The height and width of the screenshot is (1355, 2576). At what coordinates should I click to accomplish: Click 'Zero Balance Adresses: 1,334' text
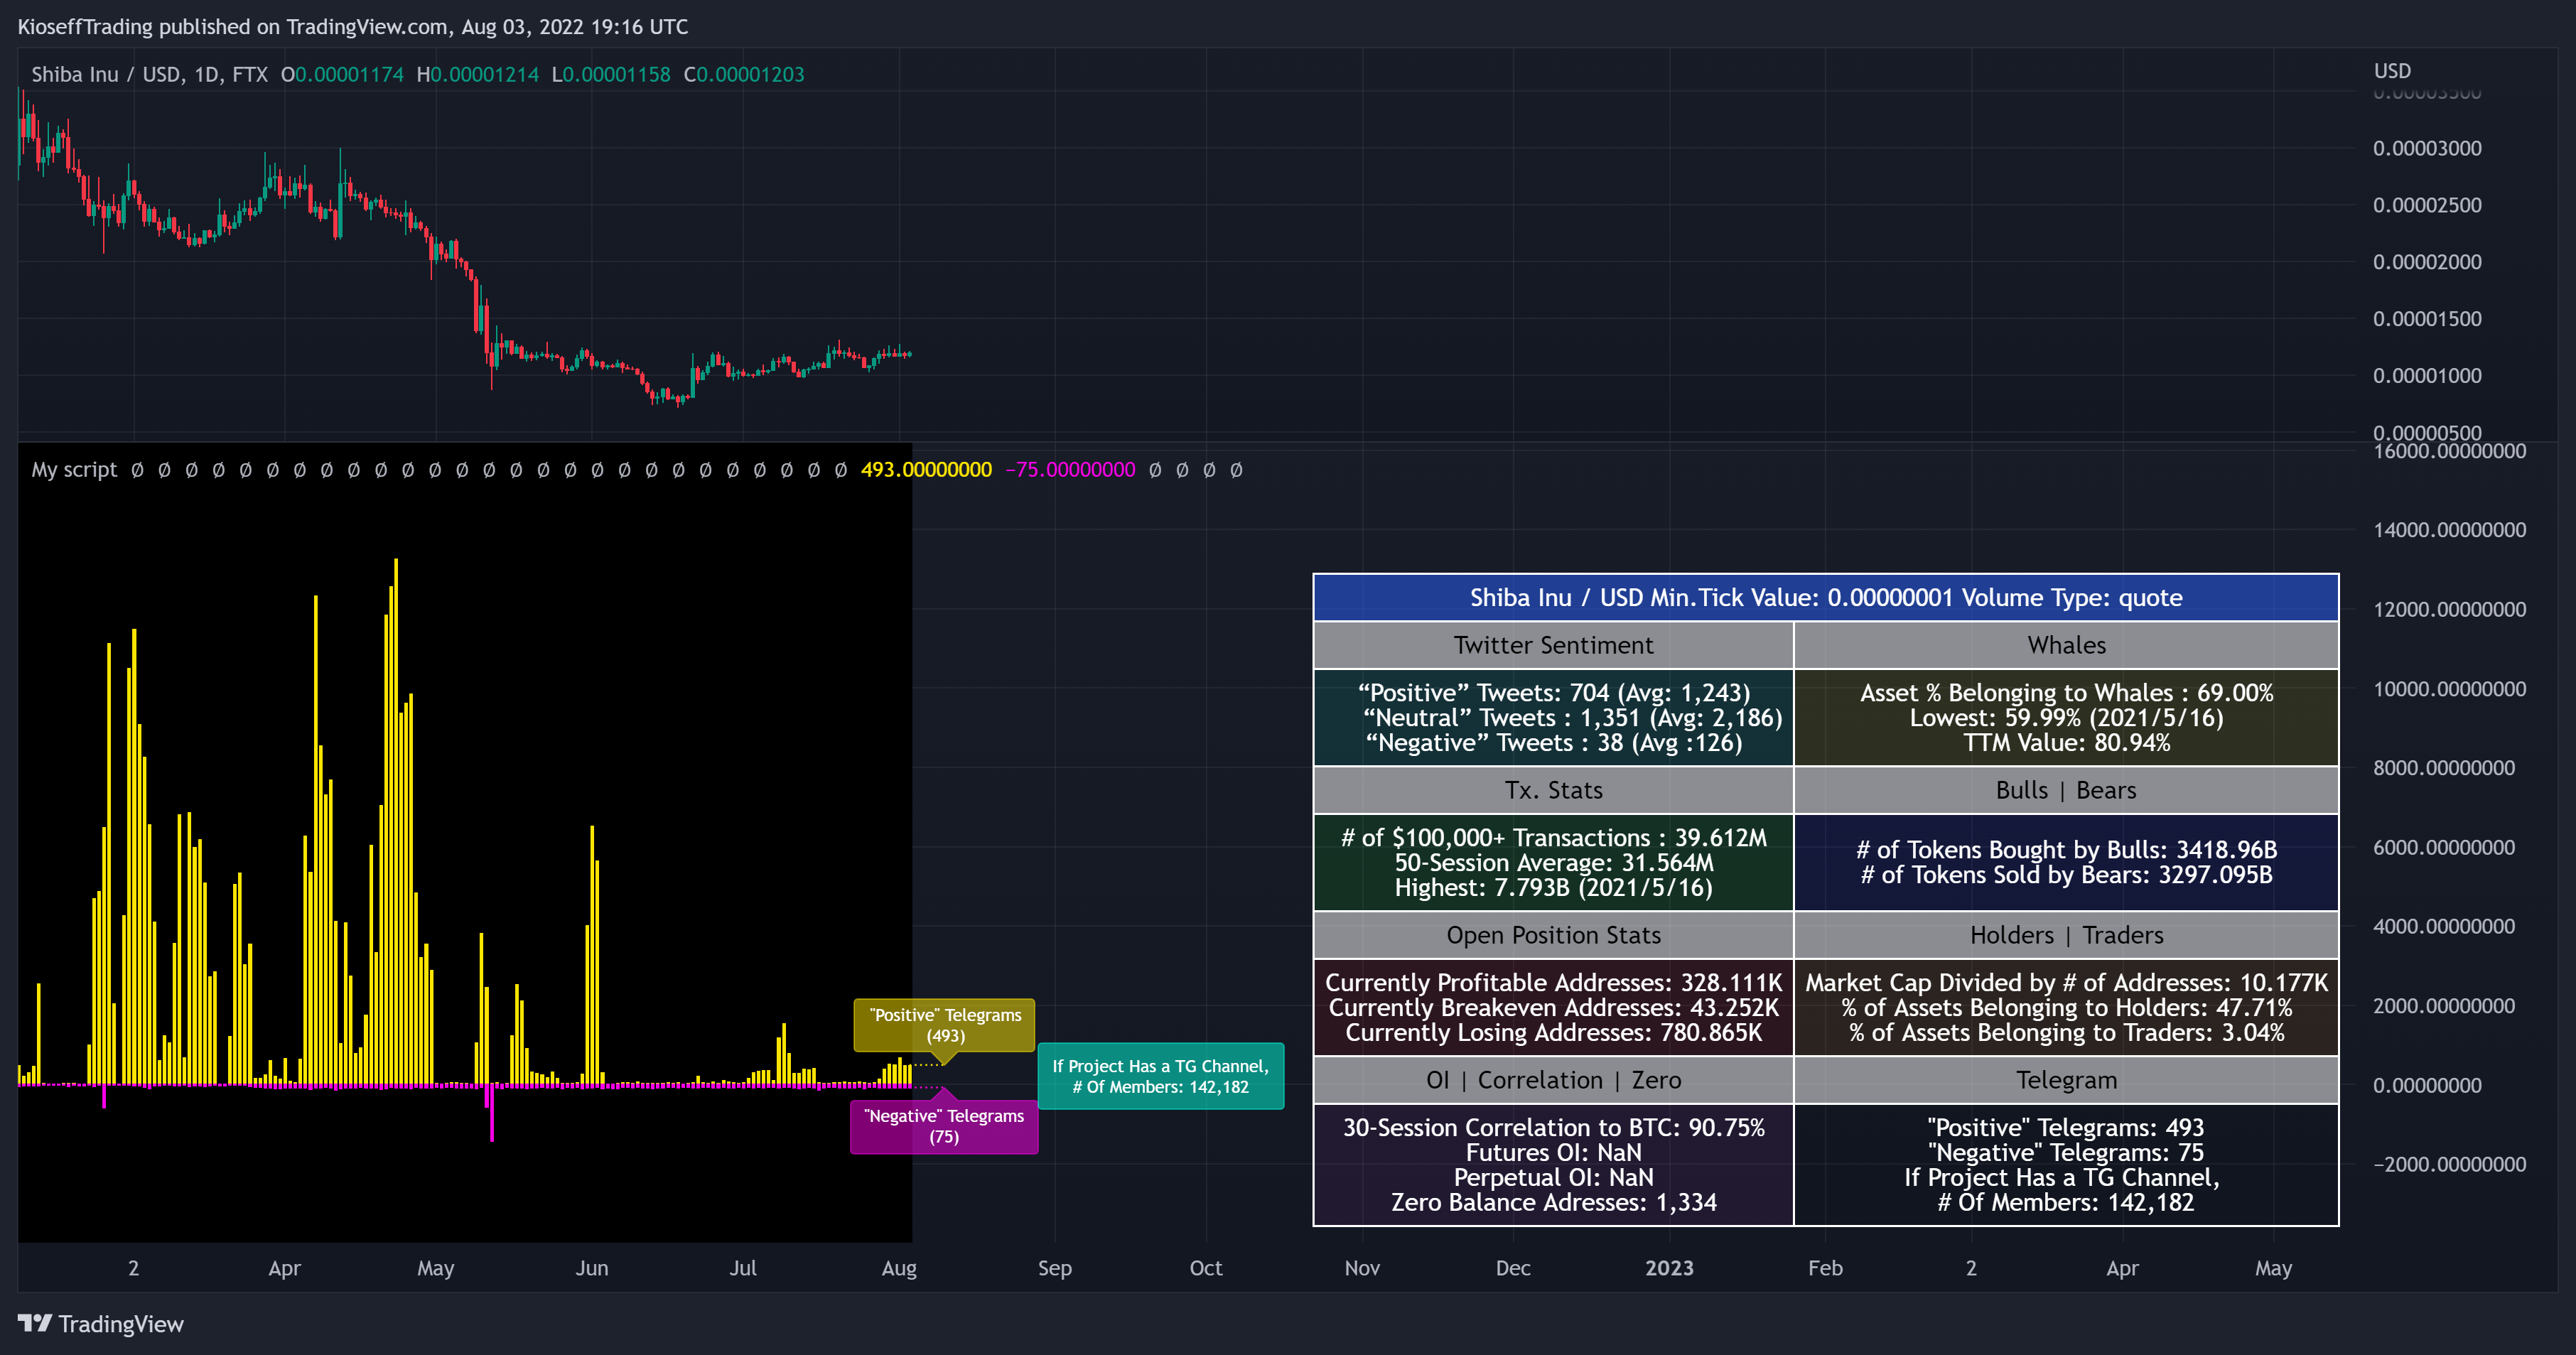(1553, 1202)
